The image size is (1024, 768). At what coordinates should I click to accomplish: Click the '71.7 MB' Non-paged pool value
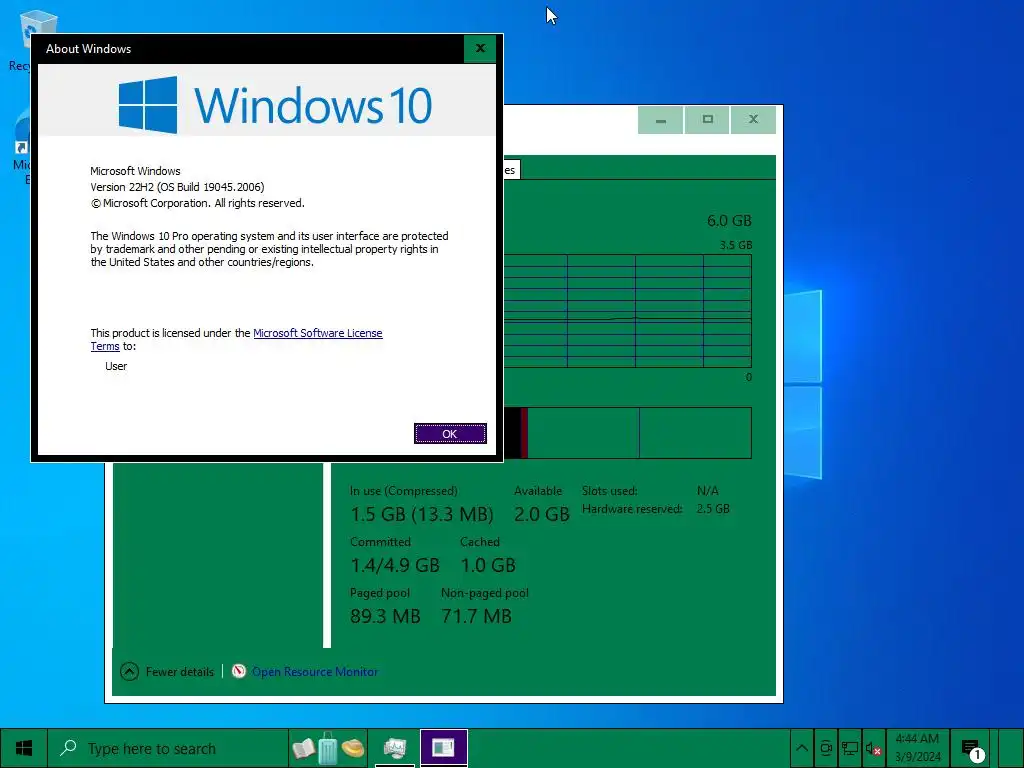(476, 616)
